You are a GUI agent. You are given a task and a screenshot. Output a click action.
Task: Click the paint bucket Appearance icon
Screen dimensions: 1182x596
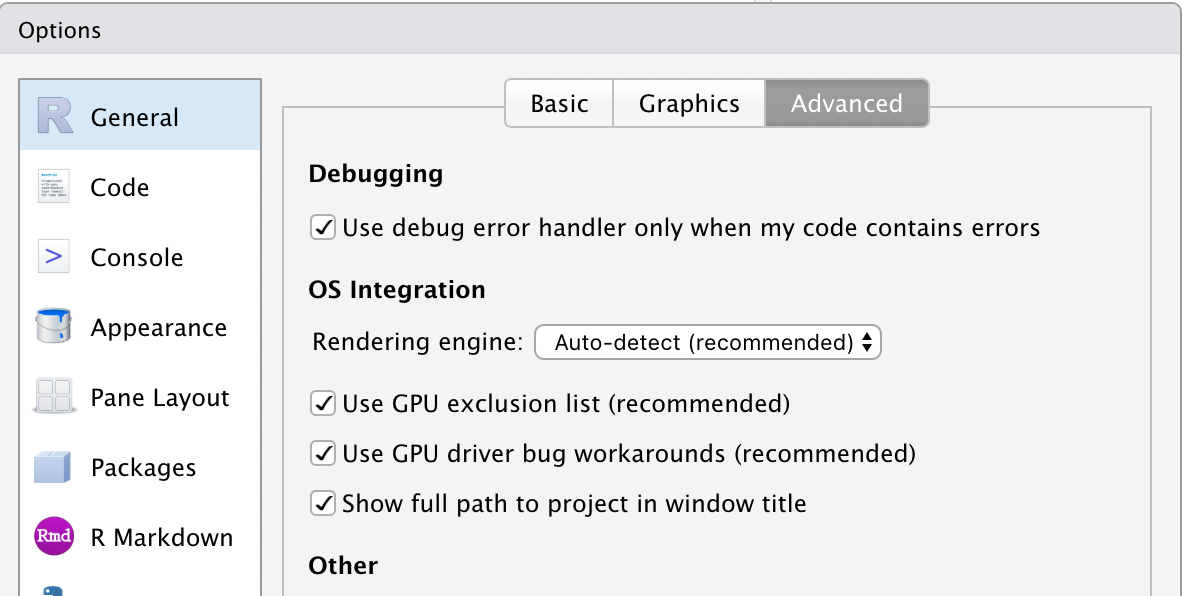pos(53,327)
